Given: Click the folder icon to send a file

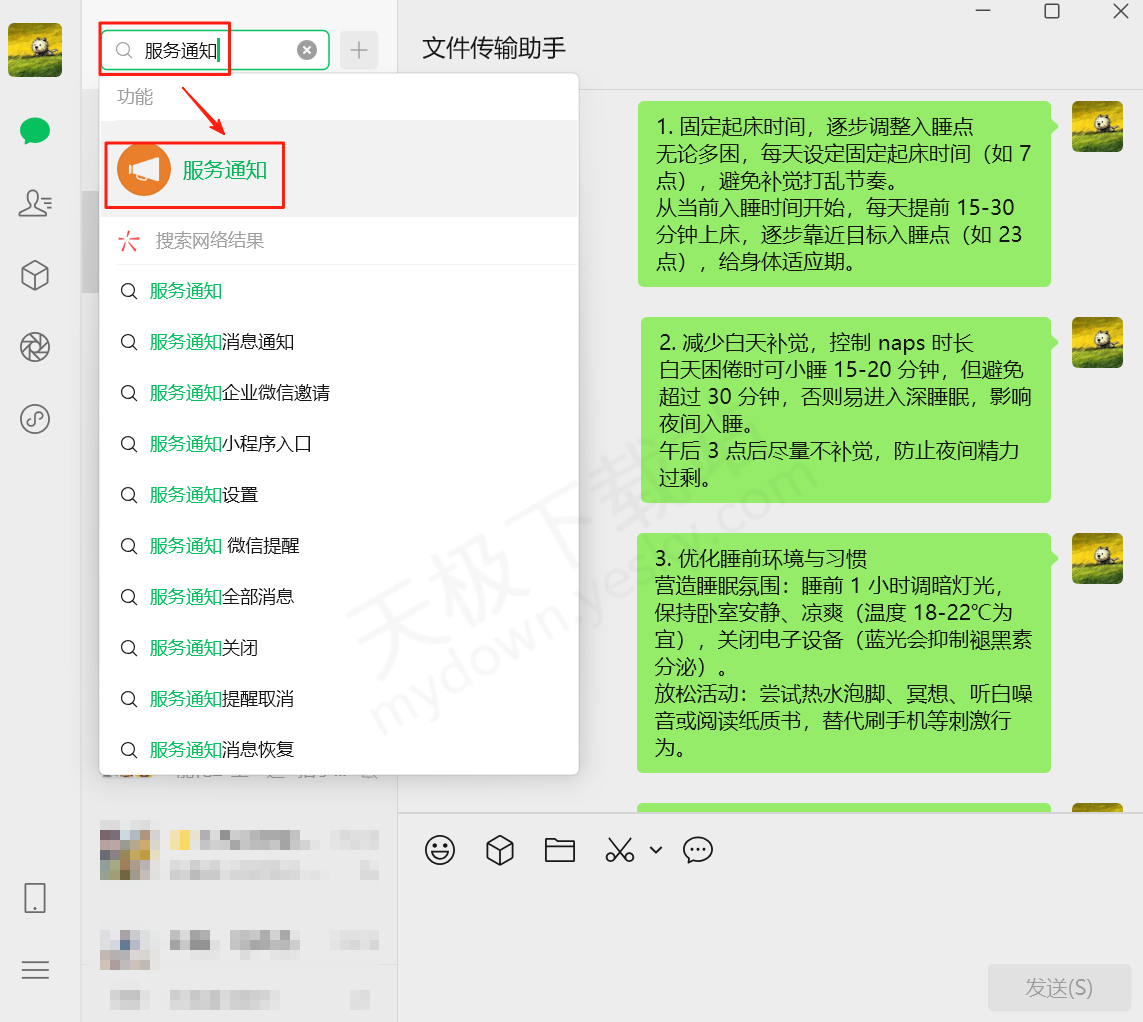Looking at the screenshot, I should click(x=559, y=850).
